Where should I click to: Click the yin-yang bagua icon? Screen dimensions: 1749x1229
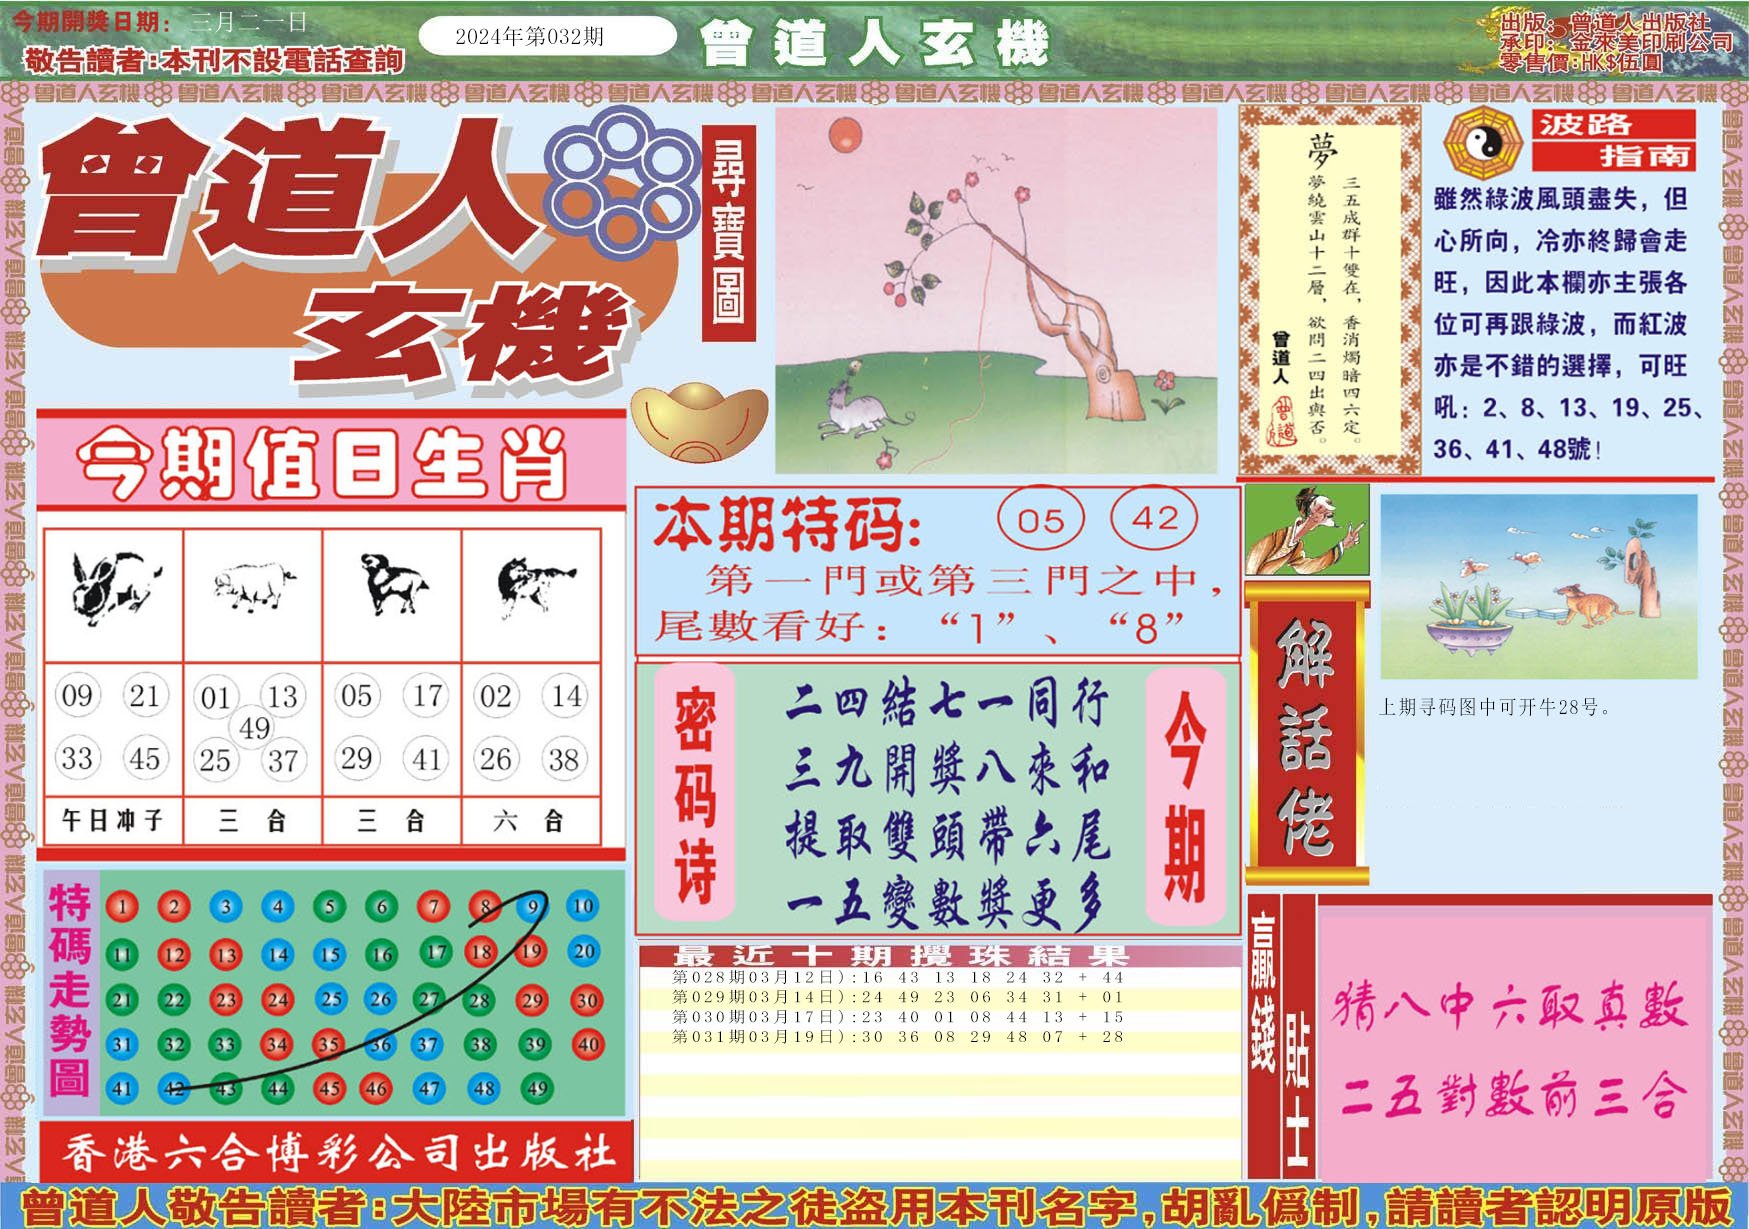coord(1481,143)
